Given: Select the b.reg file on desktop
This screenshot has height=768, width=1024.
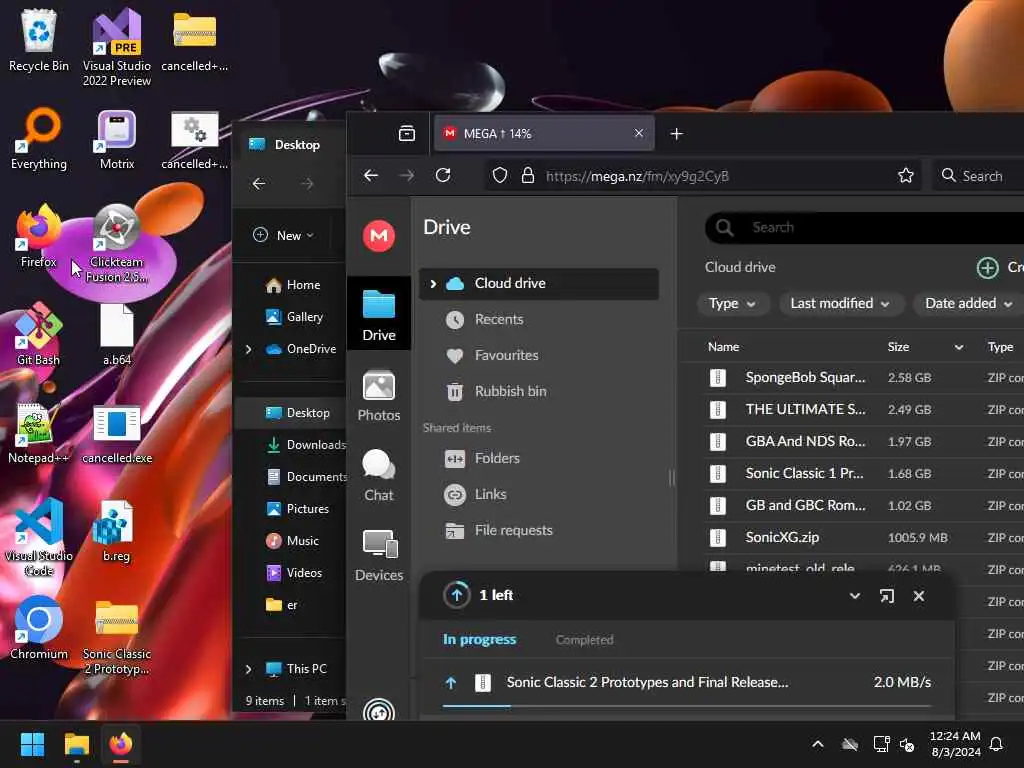Looking at the screenshot, I should coord(116,530).
